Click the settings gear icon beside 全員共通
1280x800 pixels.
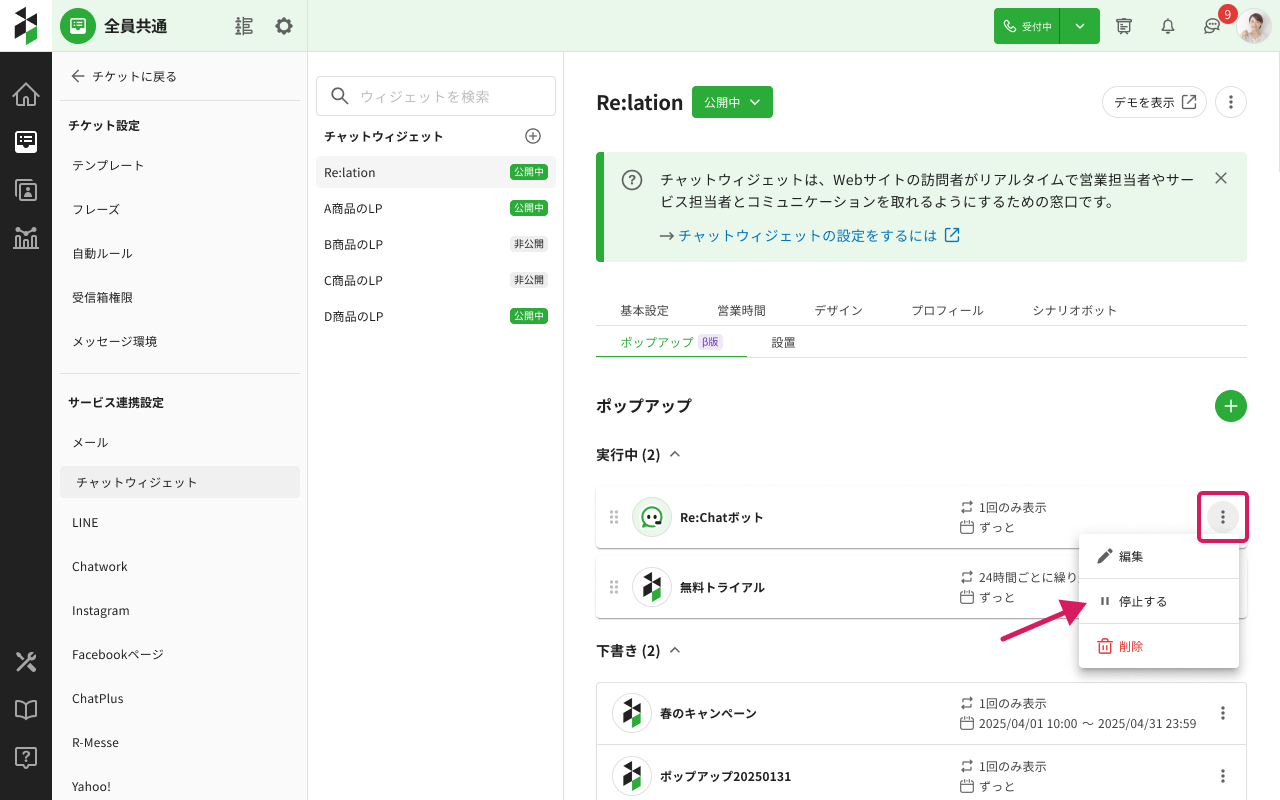(284, 26)
